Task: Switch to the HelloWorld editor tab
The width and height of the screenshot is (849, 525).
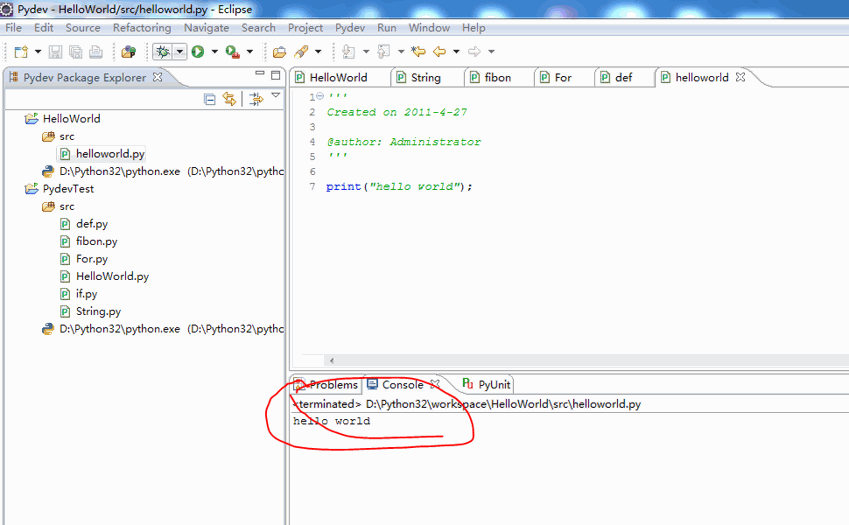Action: point(338,77)
